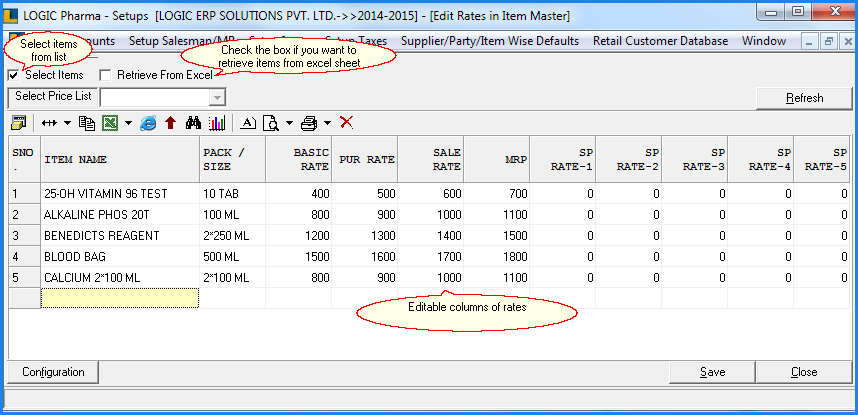Expand dropdown arrow beside column width icon
Screen dimensions: 858x415
(67, 123)
